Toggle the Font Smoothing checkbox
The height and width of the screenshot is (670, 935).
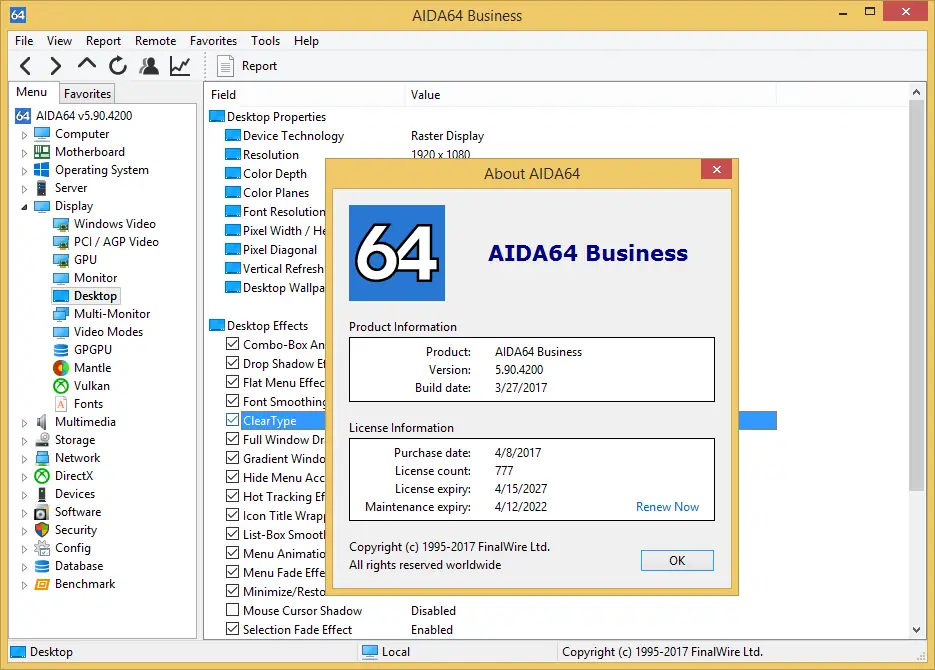pos(233,401)
